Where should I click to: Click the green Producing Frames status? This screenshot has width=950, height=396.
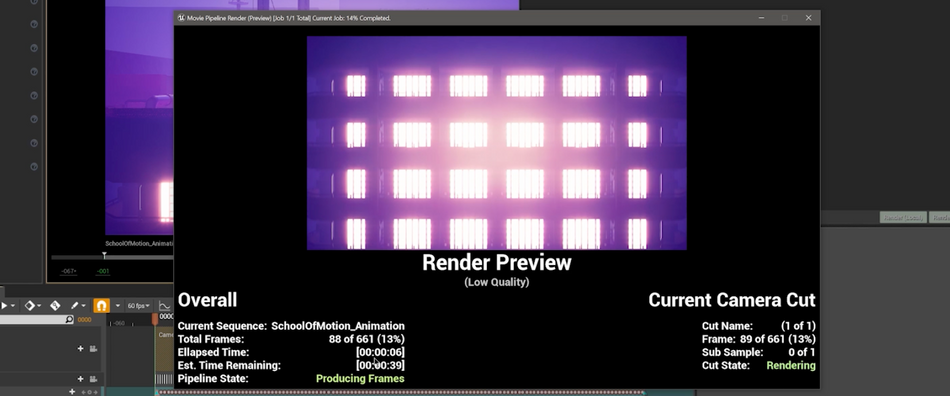click(x=360, y=378)
